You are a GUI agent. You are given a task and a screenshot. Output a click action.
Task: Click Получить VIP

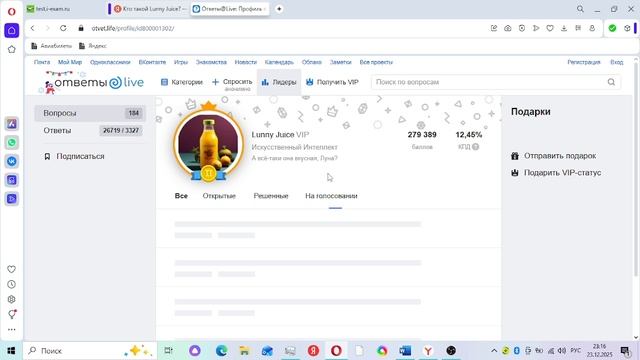tap(332, 82)
